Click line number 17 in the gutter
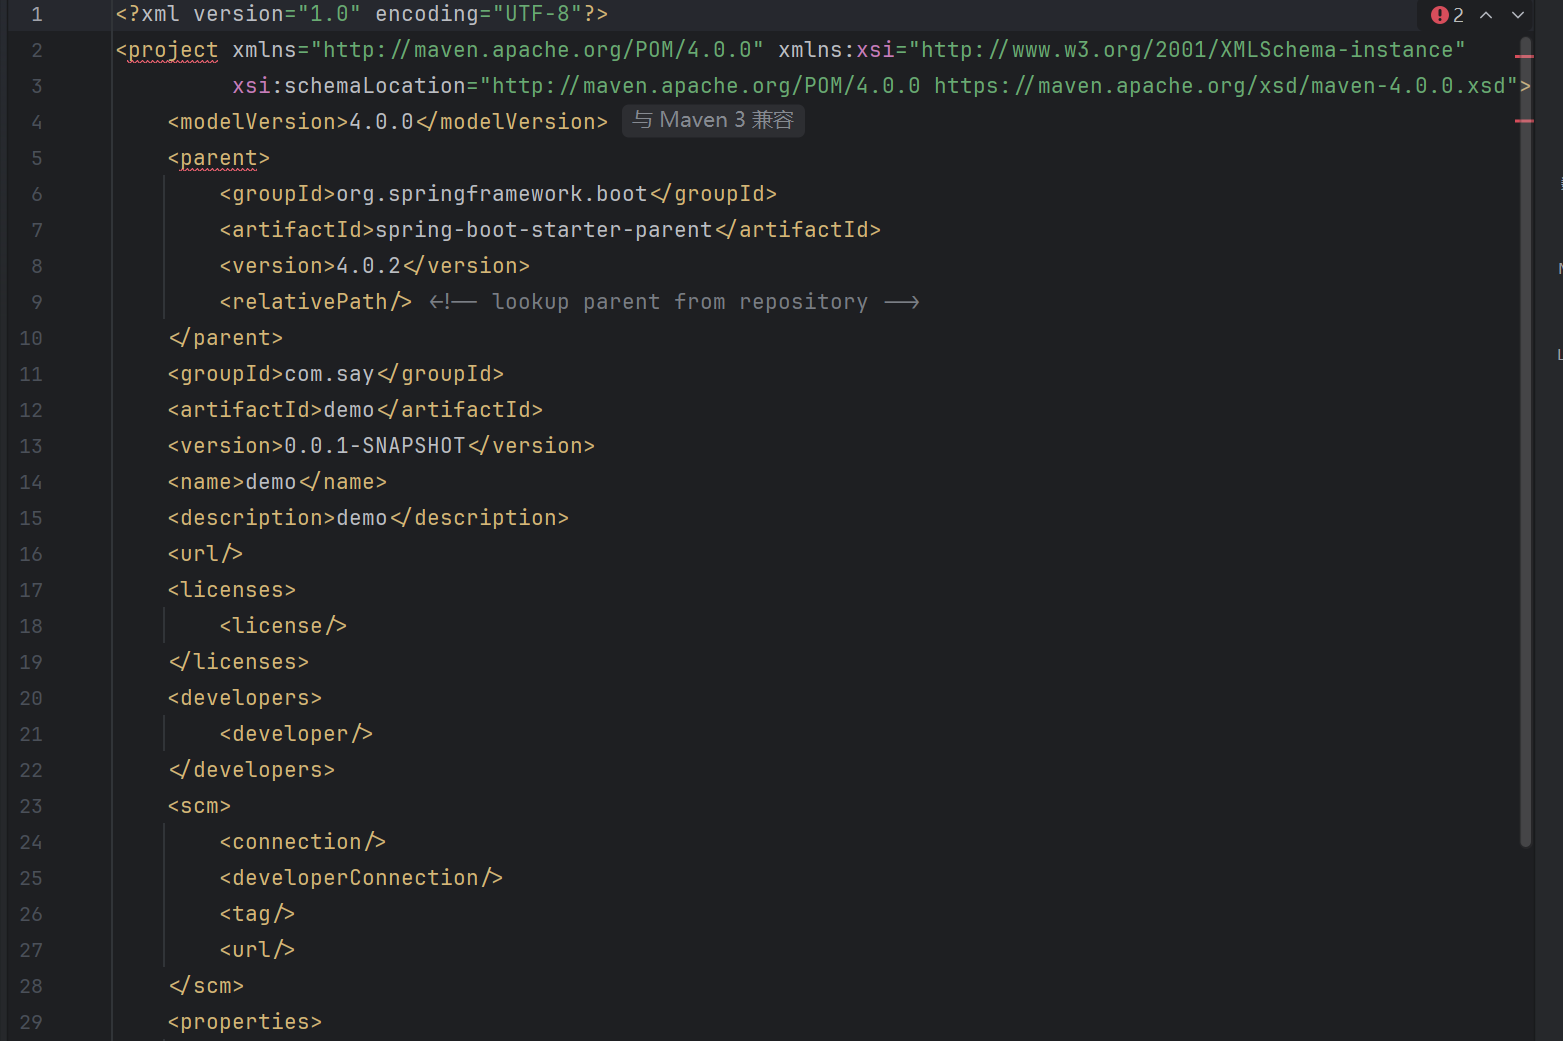Image resolution: width=1563 pixels, height=1041 pixels. tap(31, 590)
